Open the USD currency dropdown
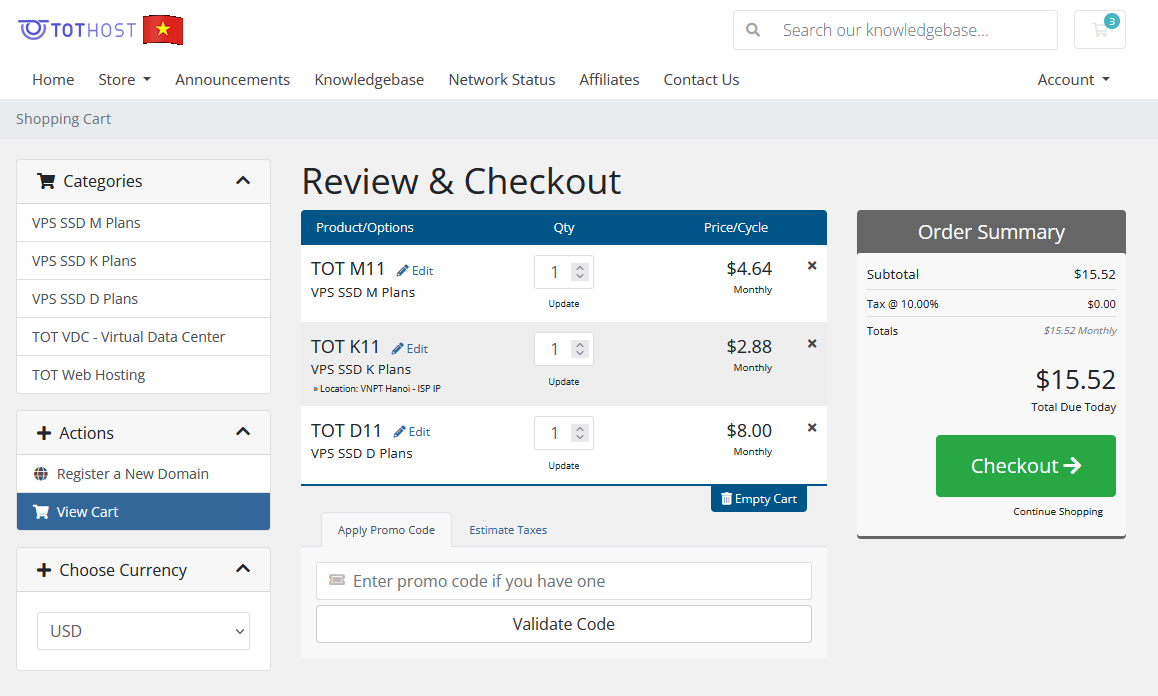Screen dimensions: 1158x696 (x=143, y=631)
